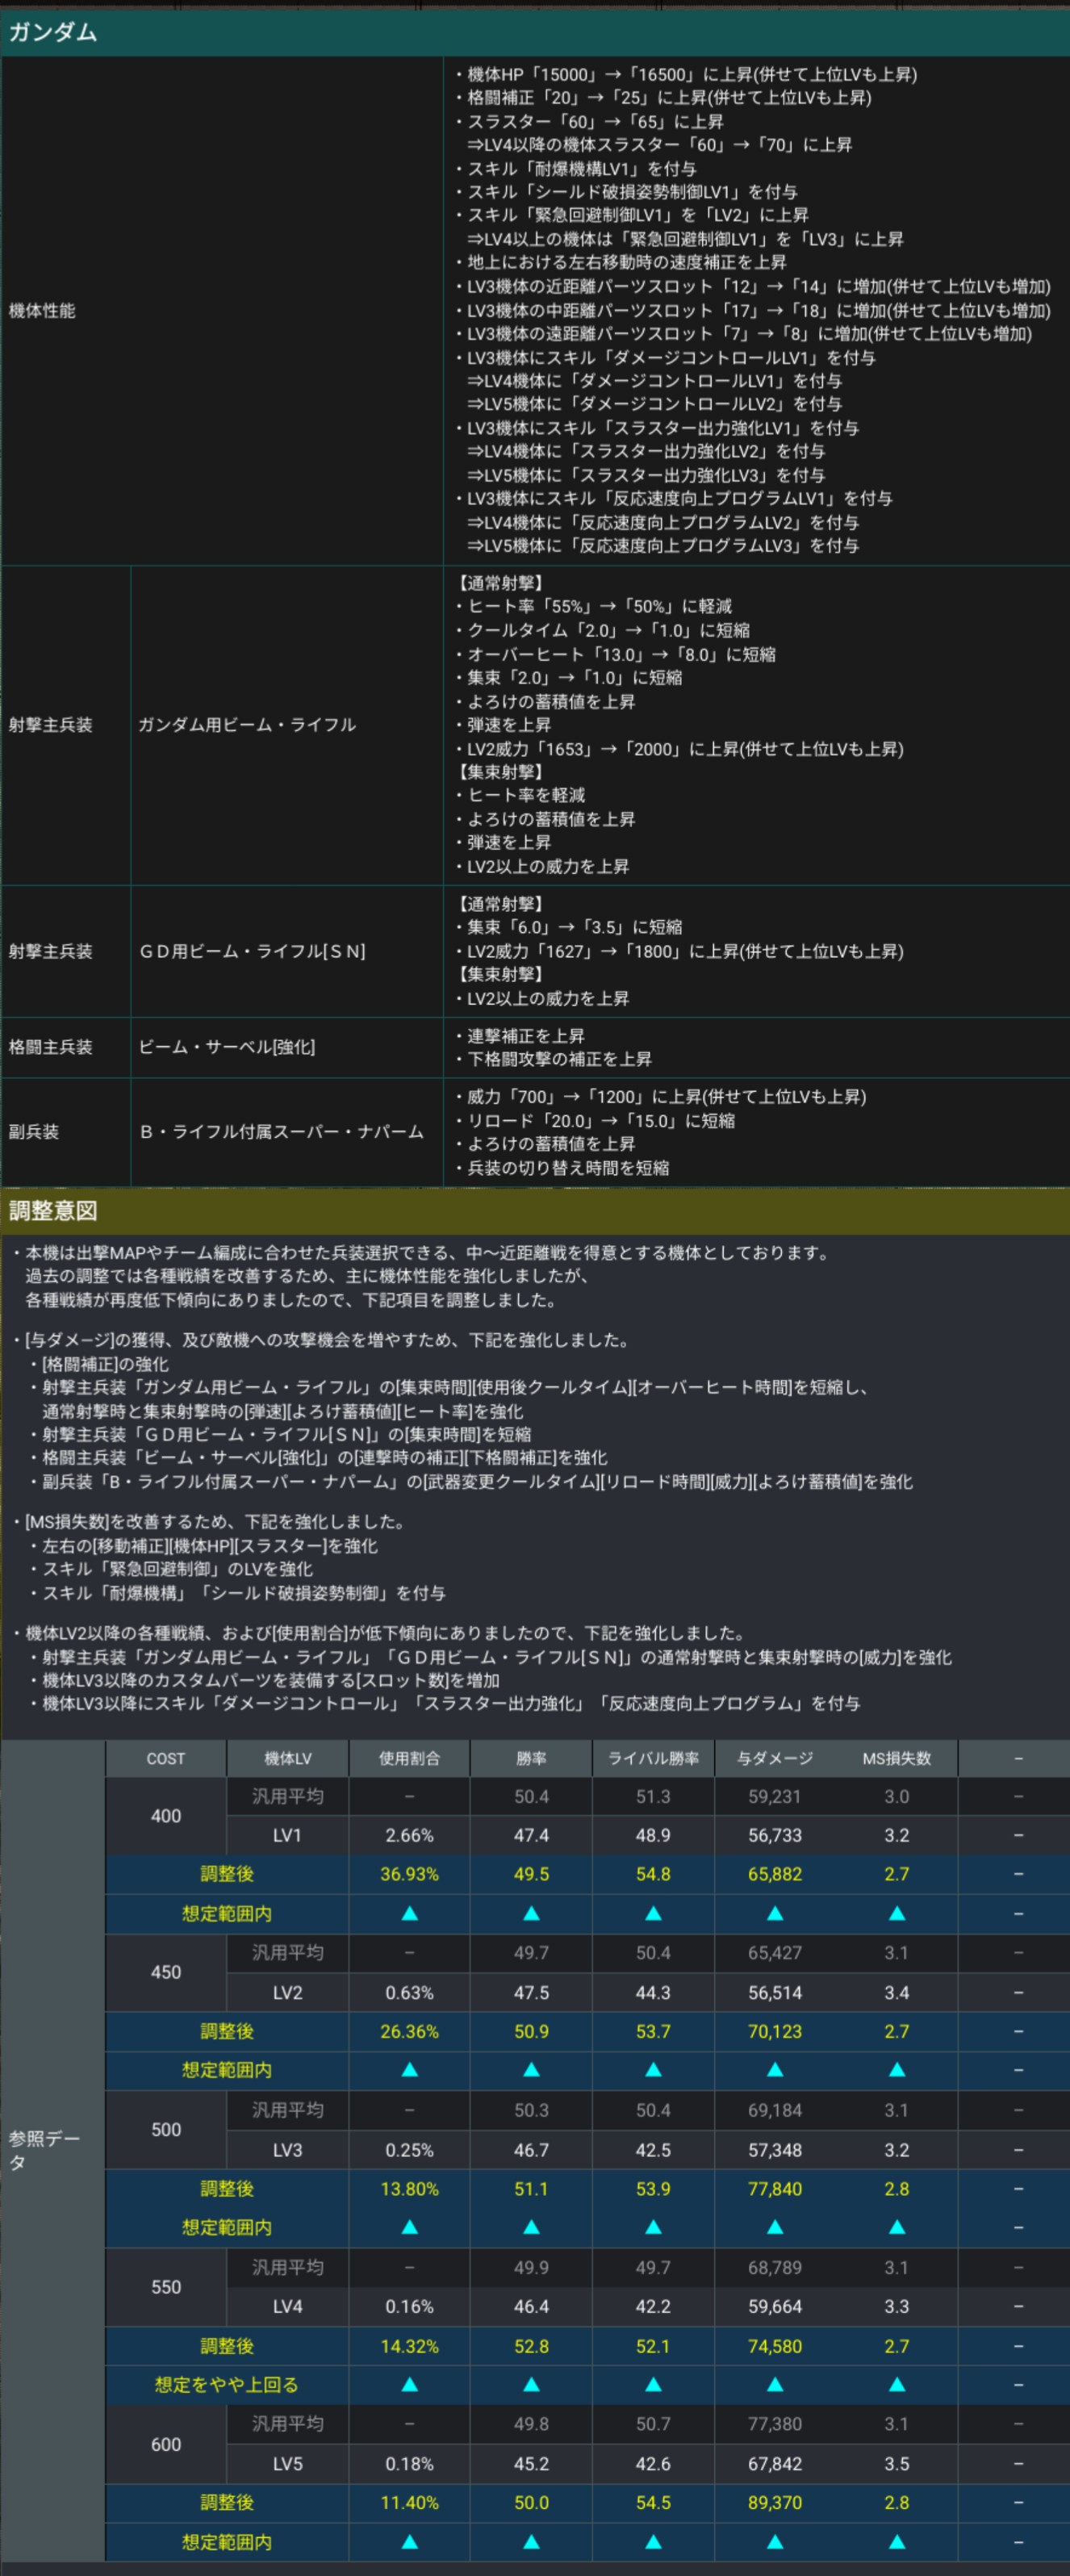
Task: Select the 0.63% usage rate value
Action: (x=410, y=1993)
